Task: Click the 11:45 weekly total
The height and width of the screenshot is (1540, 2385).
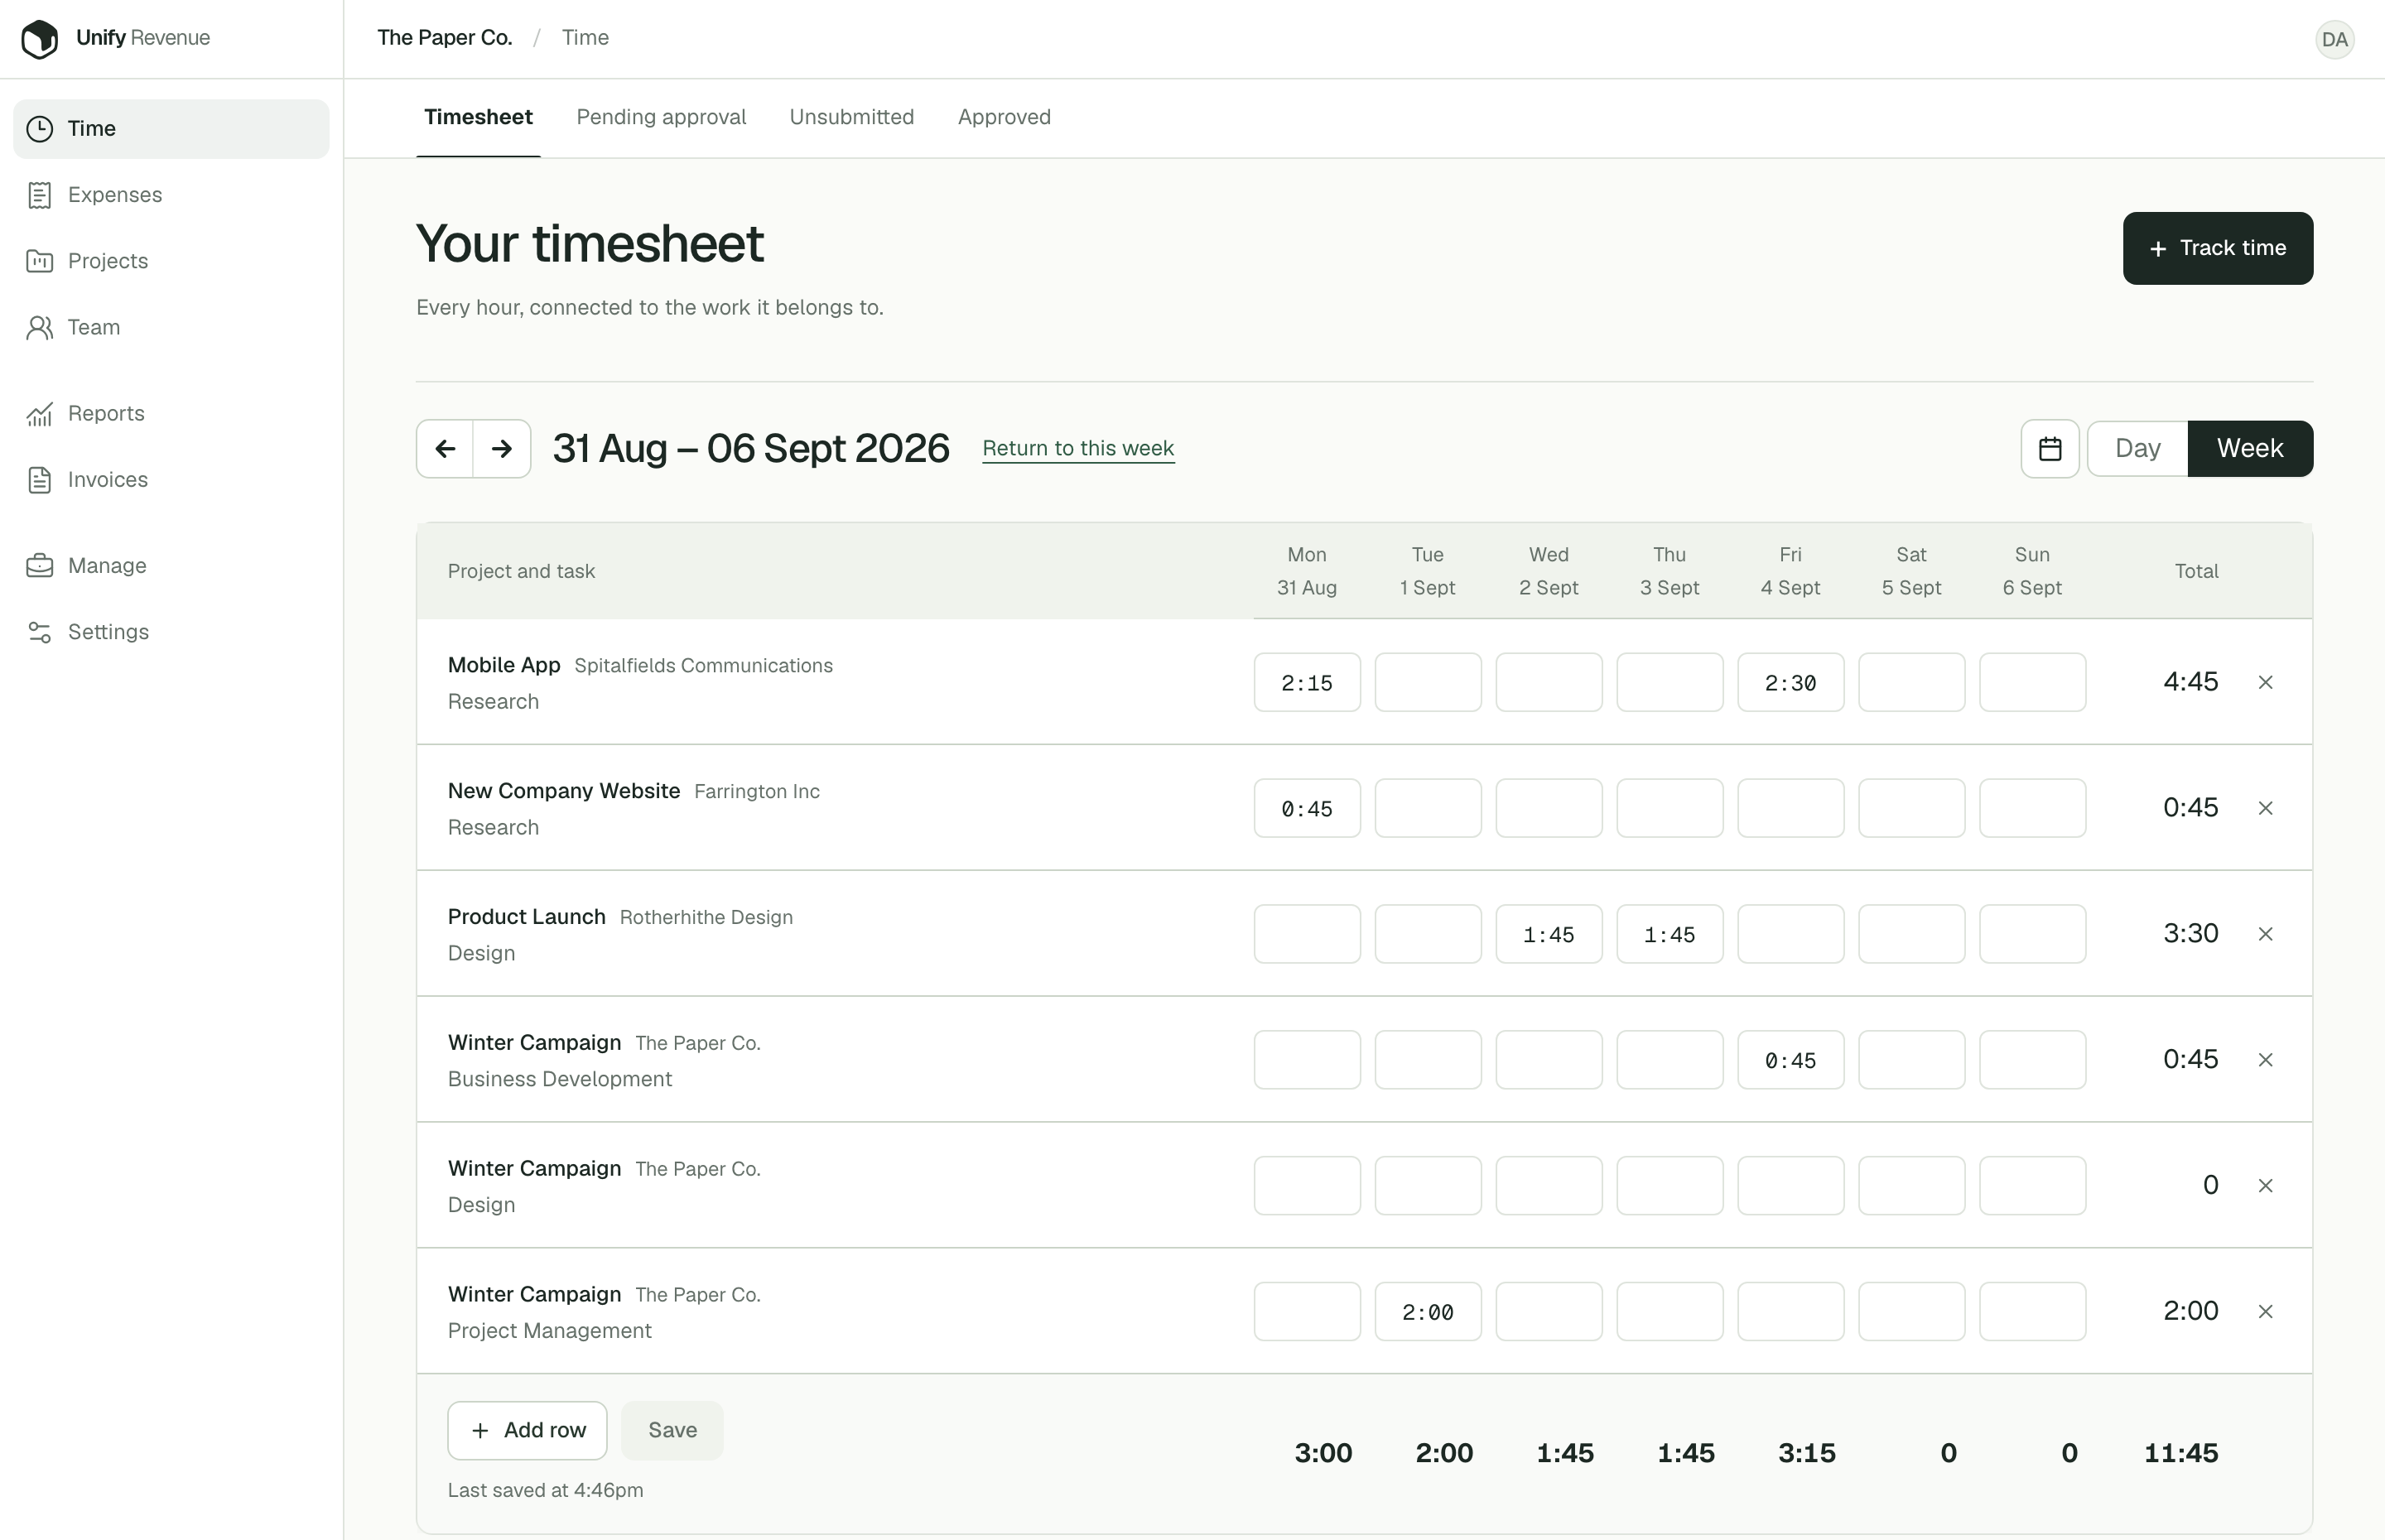Action: pos(2181,1454)
